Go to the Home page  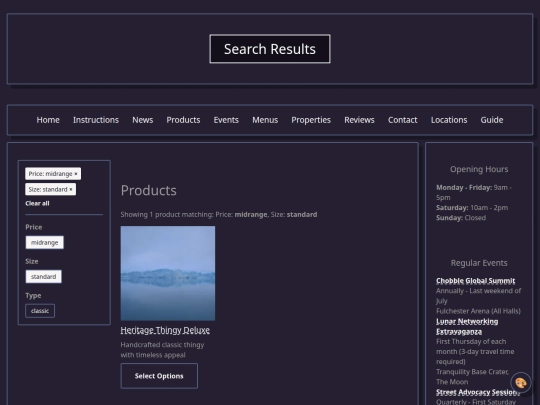48,120
